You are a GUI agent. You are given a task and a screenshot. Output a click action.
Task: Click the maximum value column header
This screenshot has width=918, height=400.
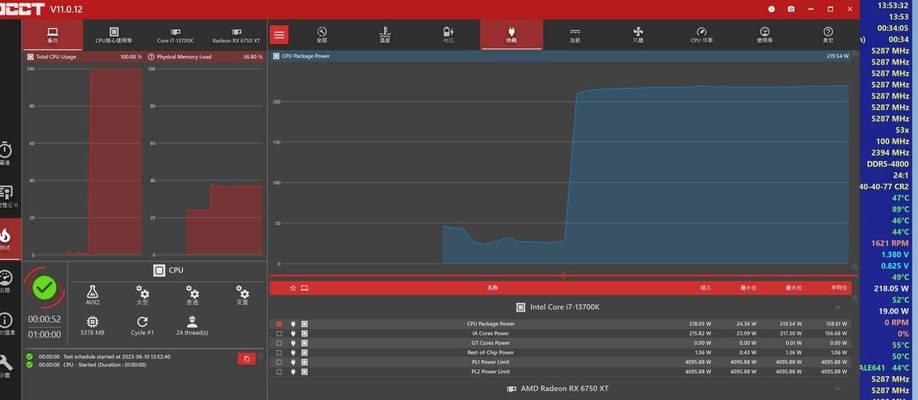(793, 288)
